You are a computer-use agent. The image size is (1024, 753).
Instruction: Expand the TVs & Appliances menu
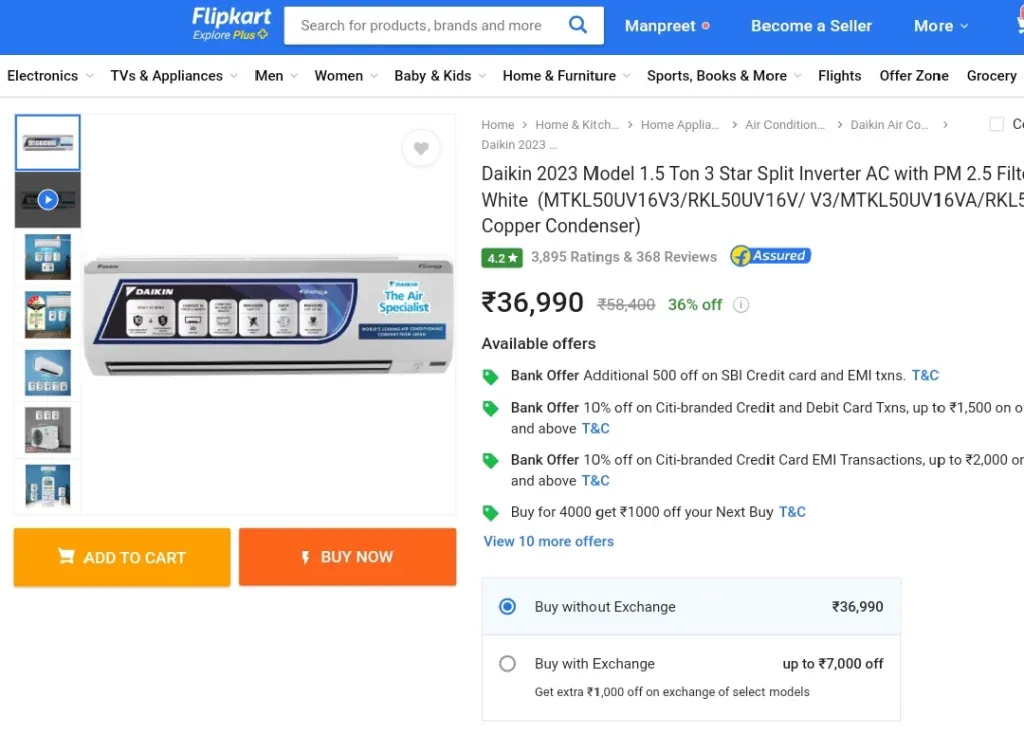point(174,76)
